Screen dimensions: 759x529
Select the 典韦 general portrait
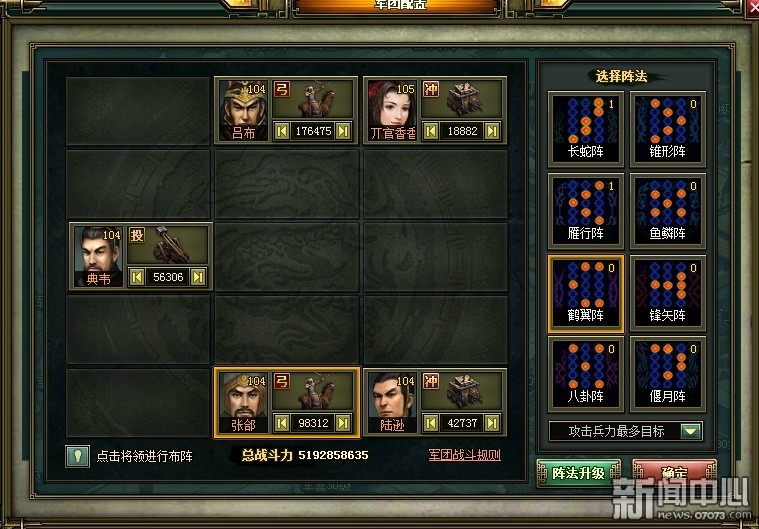point(98,257)
